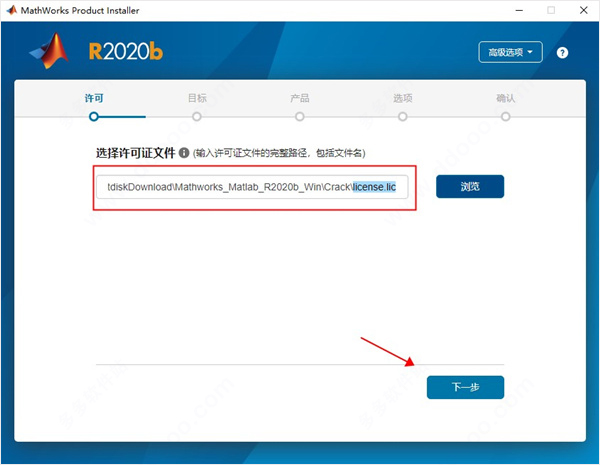Select the 选项 step tab
This screenshot has height=465, width=600.
click(403, 98)
